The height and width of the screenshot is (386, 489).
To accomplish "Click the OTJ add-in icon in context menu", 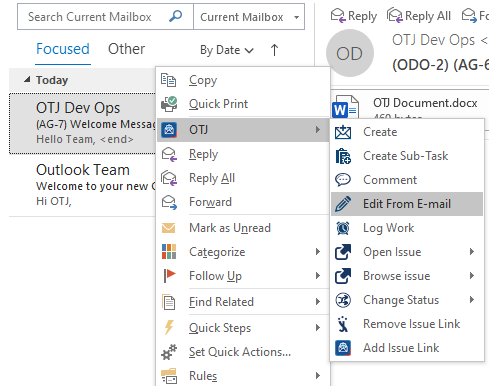I will click(x=169, y=130).
